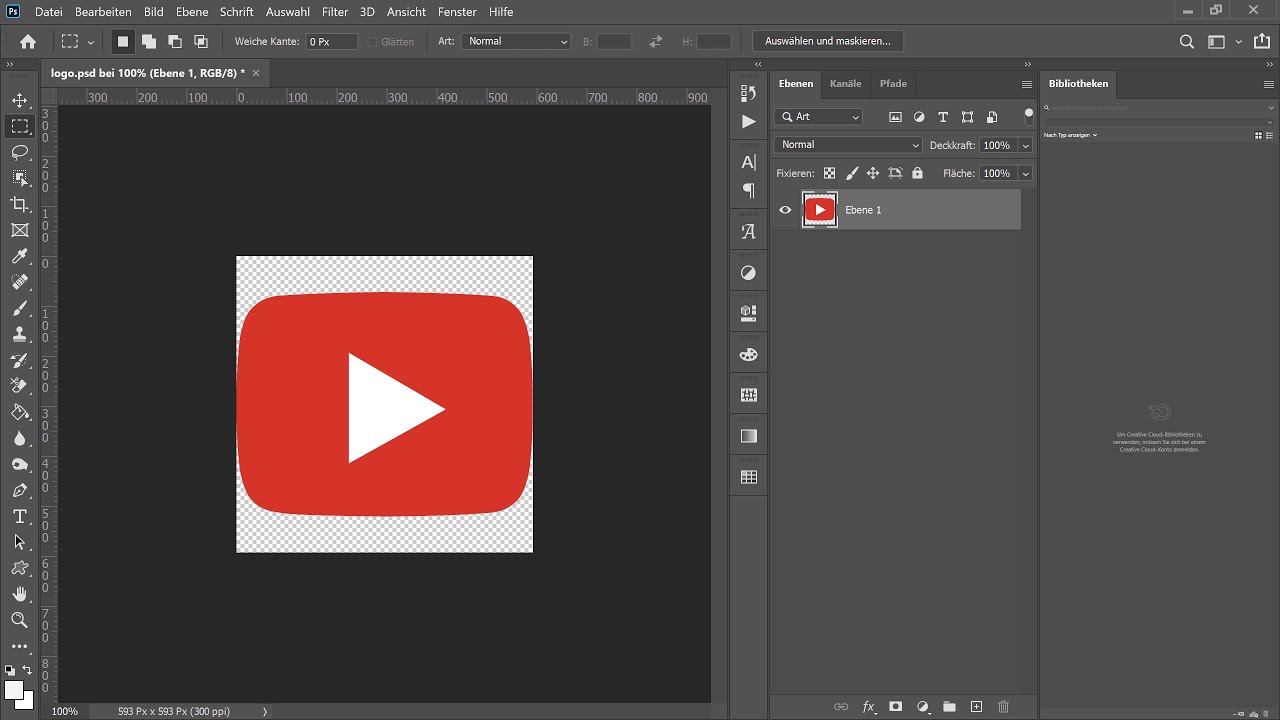Open the Art style dropdown in options bar
The width and height of the screenshot is (1280, 720).
pos(516,41)
